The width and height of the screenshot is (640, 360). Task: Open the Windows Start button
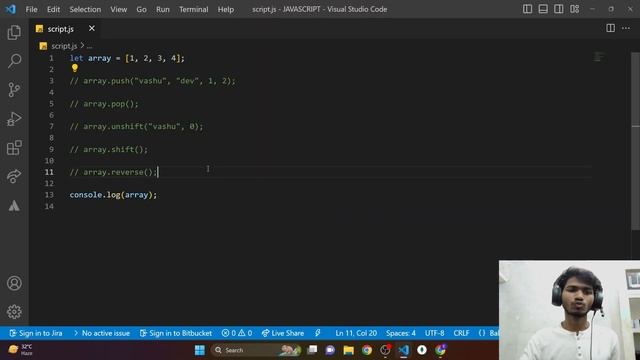(x=200, y=350)
